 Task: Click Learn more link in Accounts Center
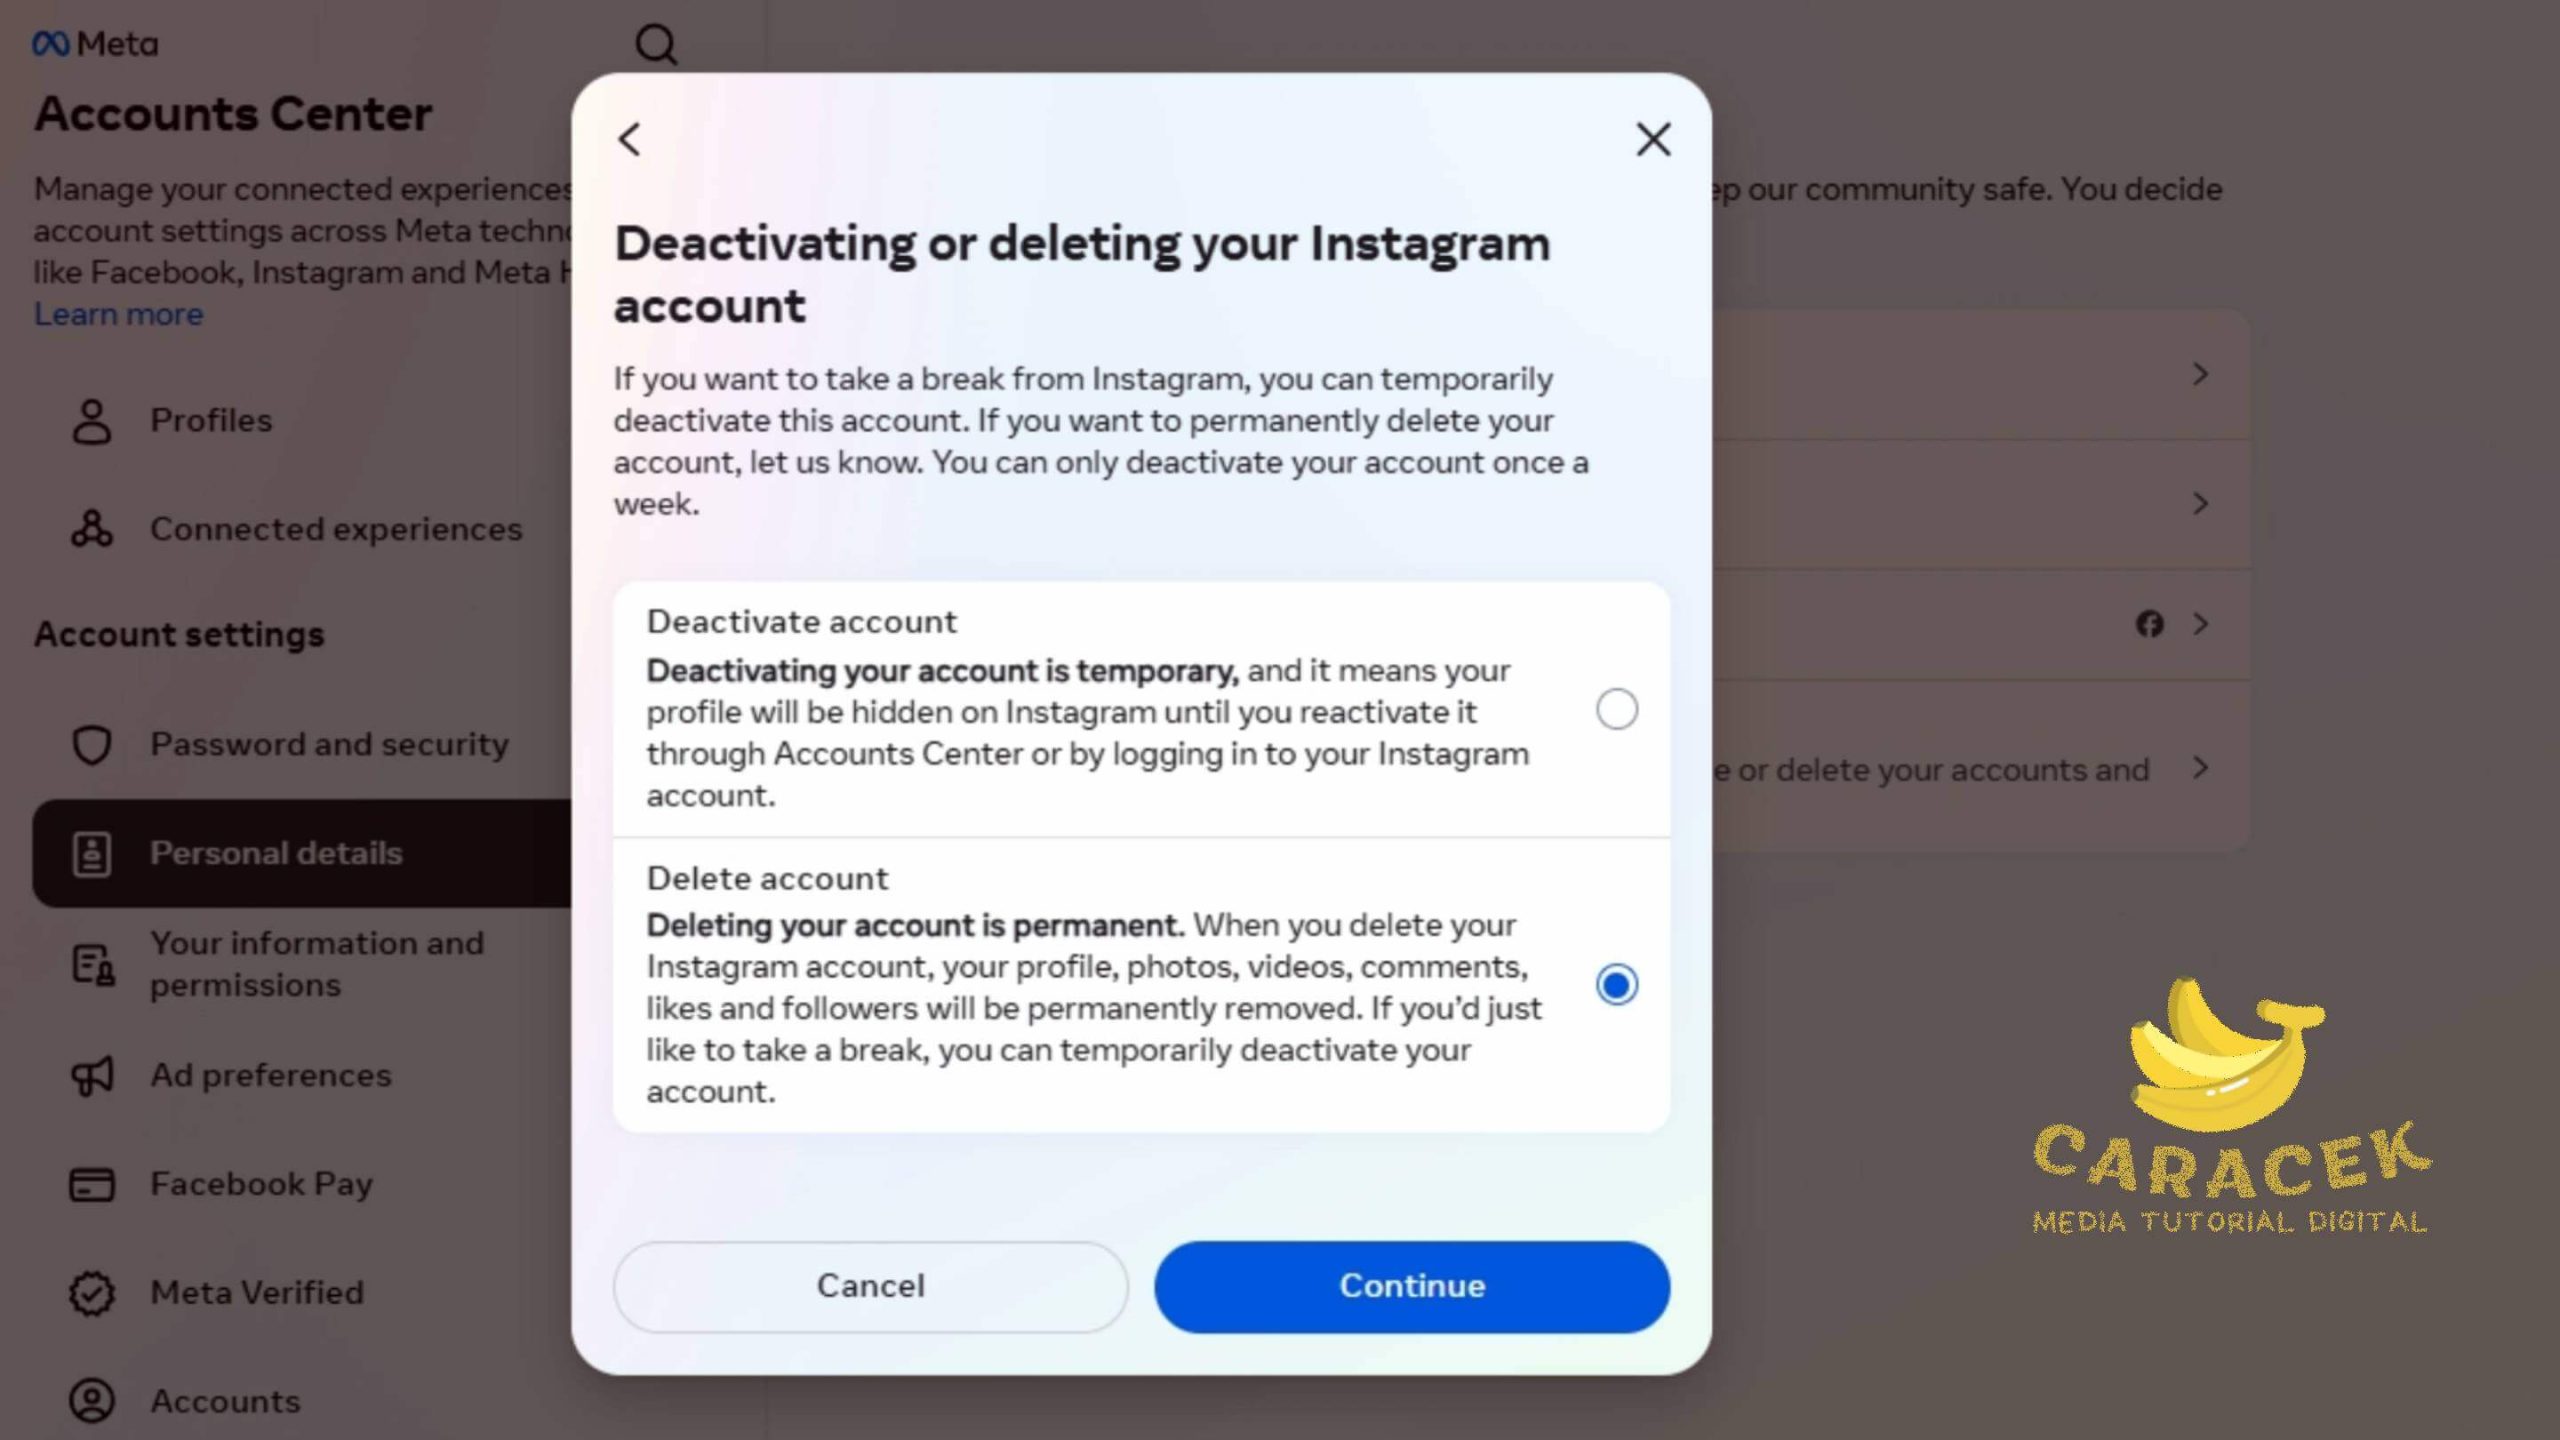116,313
